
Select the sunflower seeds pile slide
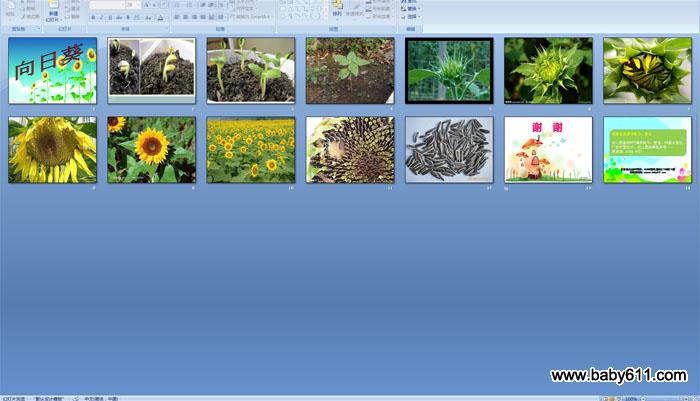tap(449, 149)
